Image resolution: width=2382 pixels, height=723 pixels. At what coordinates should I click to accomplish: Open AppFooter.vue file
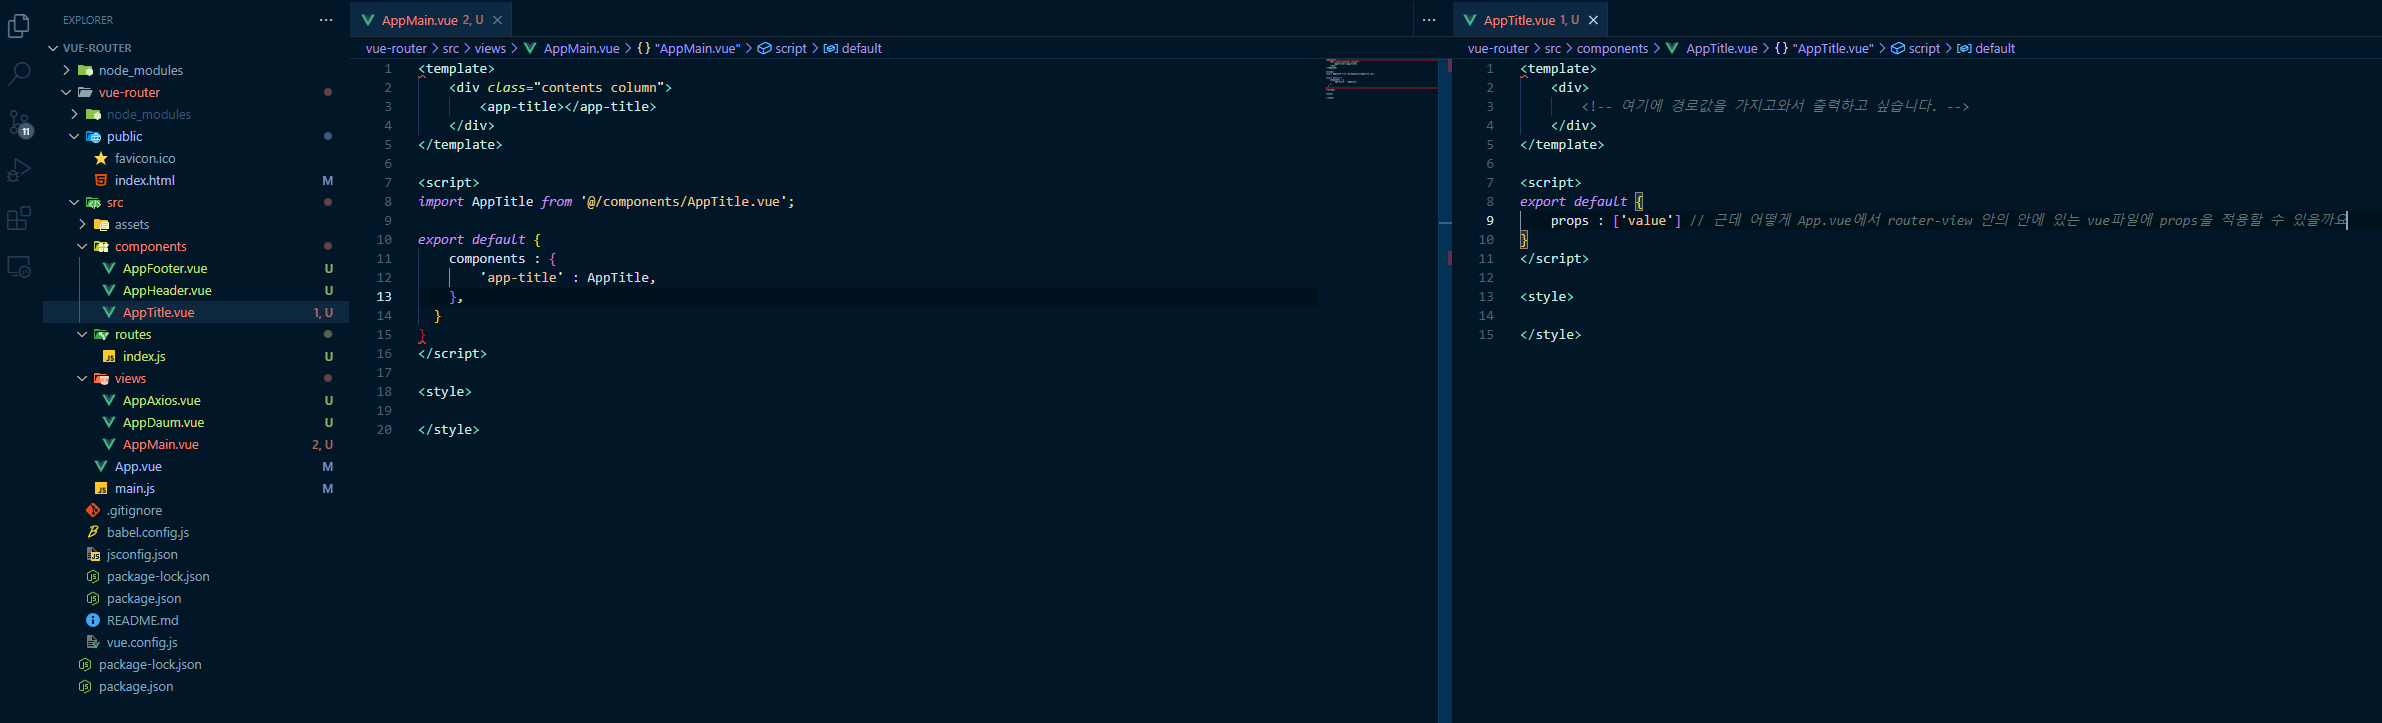196,268
